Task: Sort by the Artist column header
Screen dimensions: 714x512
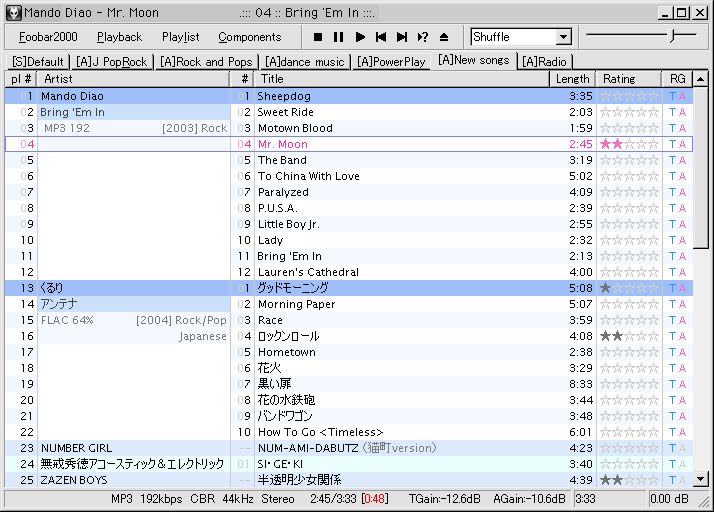Action: coord(133,79)
